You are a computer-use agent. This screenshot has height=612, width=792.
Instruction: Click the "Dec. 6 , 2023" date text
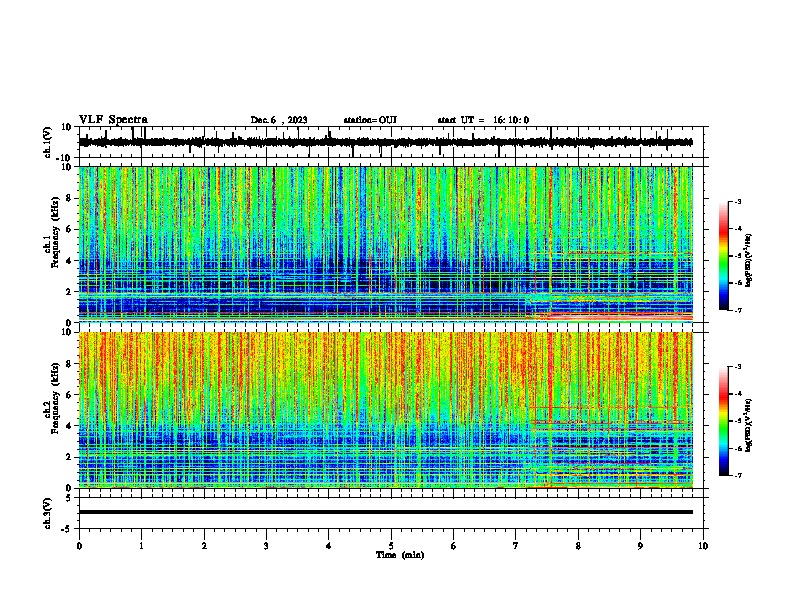pos(279,120)
